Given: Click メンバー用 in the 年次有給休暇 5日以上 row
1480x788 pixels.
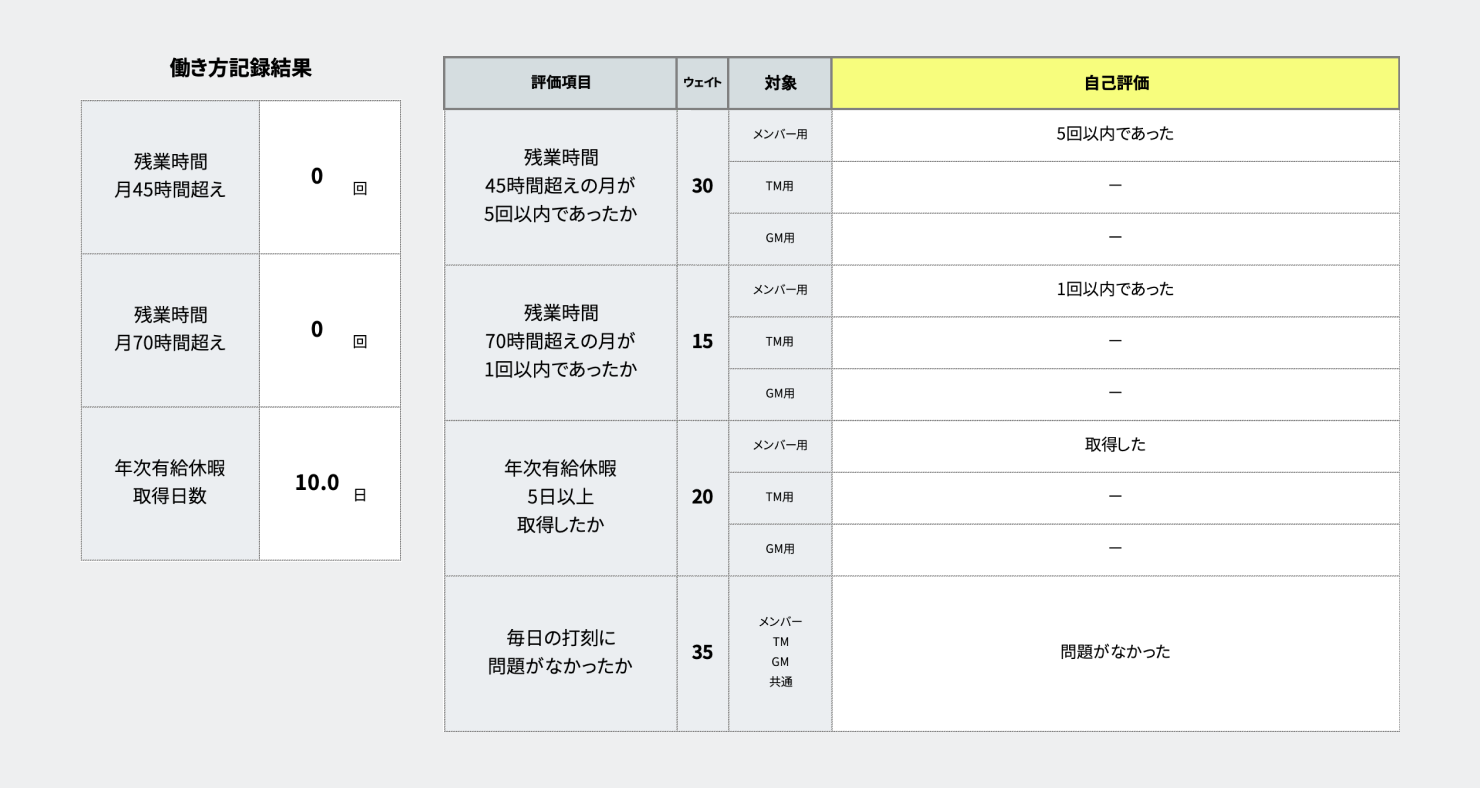Looking at the screenshot, I should click(780, 446).
